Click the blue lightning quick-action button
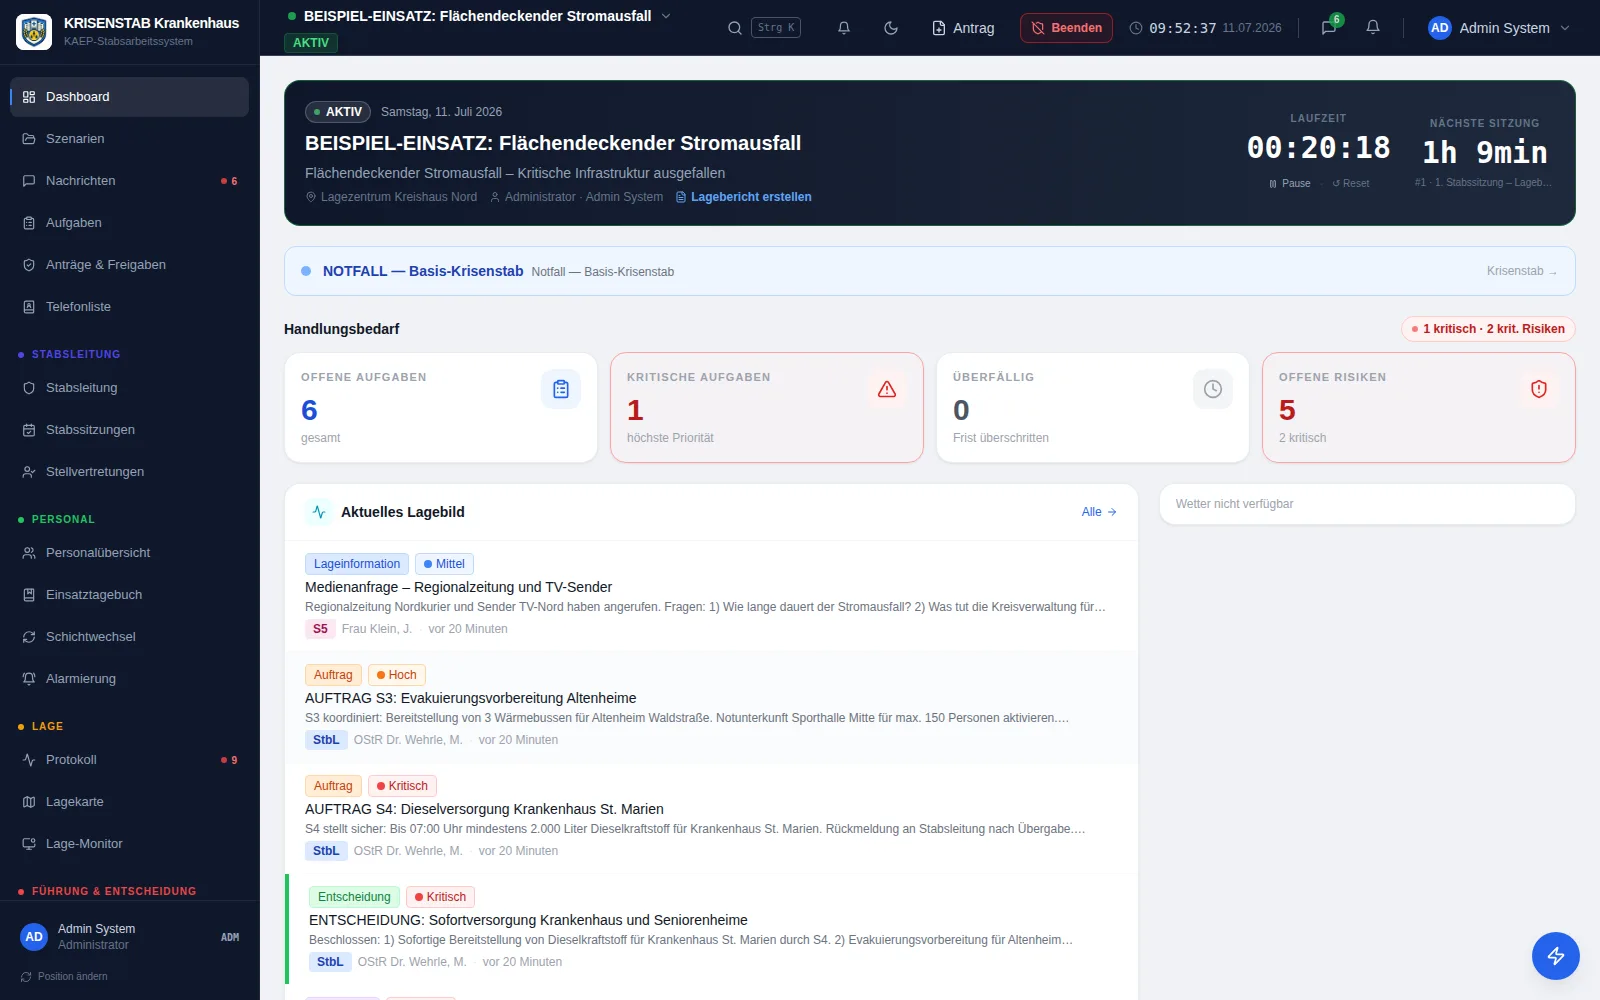Viewport: 1600px width, 1000px height. (1556, 956)
